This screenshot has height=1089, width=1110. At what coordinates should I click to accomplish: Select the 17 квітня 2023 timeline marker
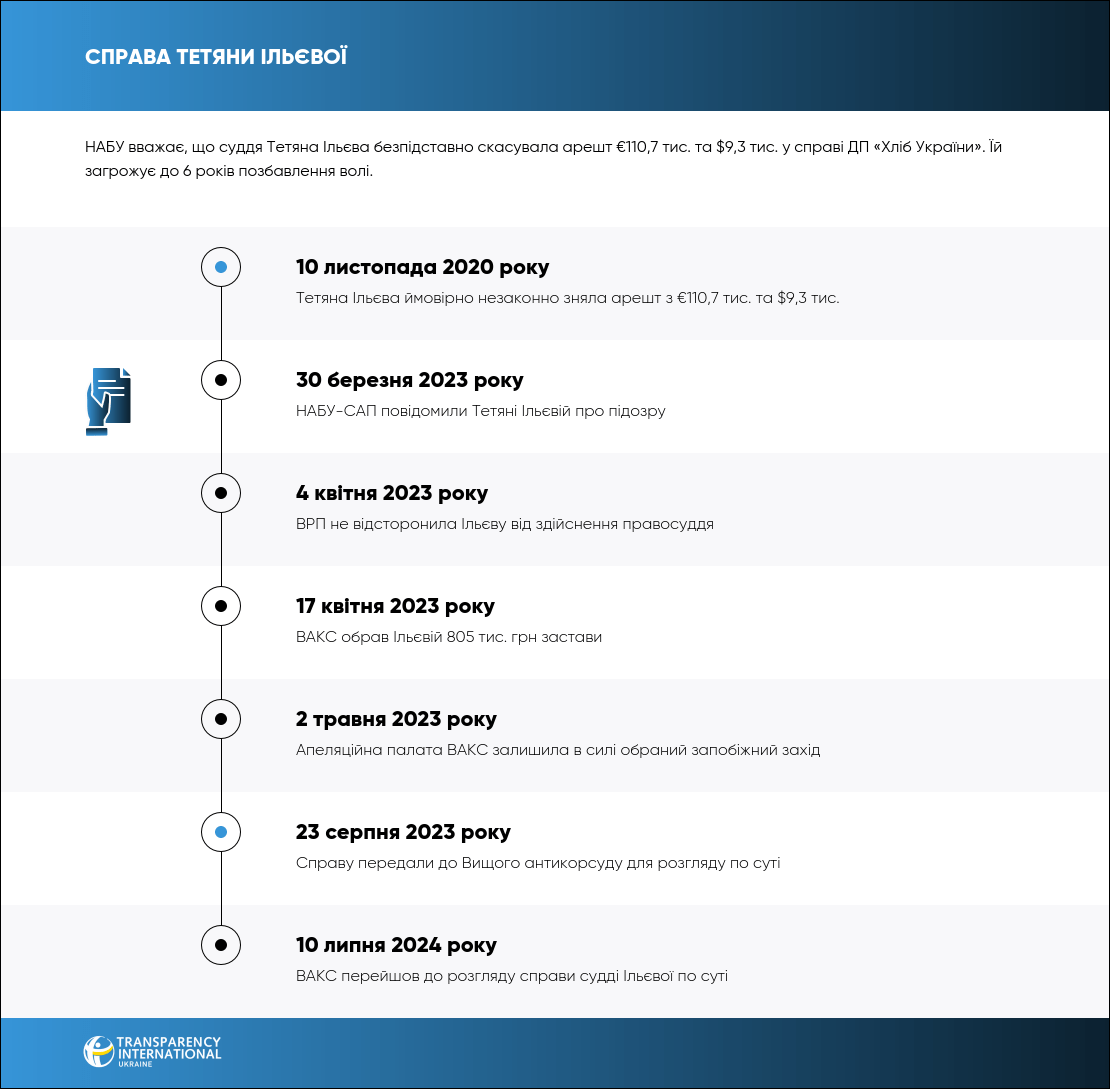(x=221, y=606)
